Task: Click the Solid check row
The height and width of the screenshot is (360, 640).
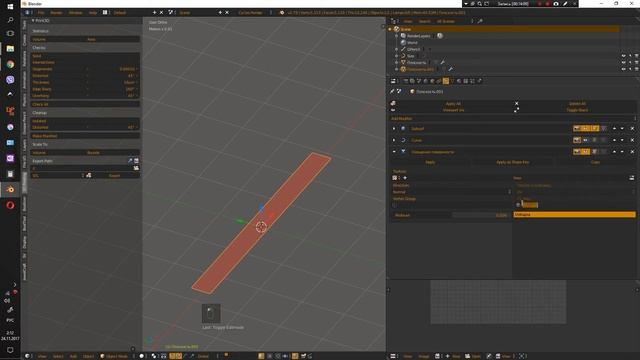Action: pos(85,56)
